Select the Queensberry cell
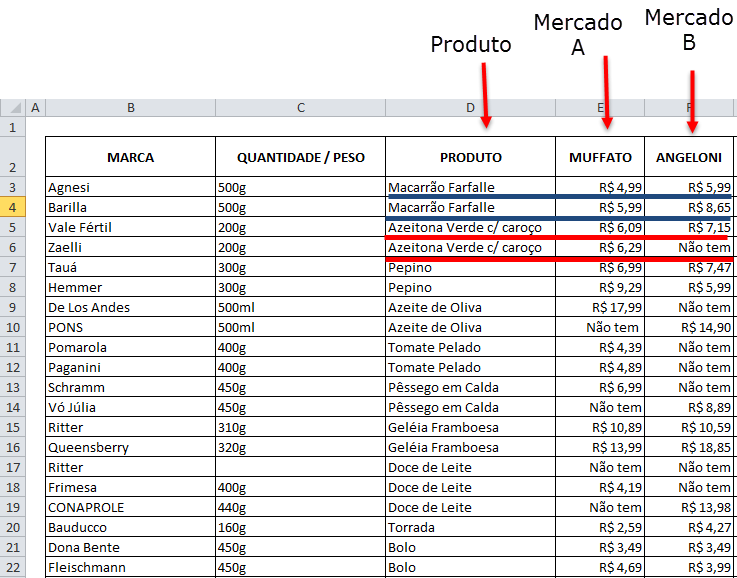The height and width of the screenshot is (578, 737). (130, 447)
